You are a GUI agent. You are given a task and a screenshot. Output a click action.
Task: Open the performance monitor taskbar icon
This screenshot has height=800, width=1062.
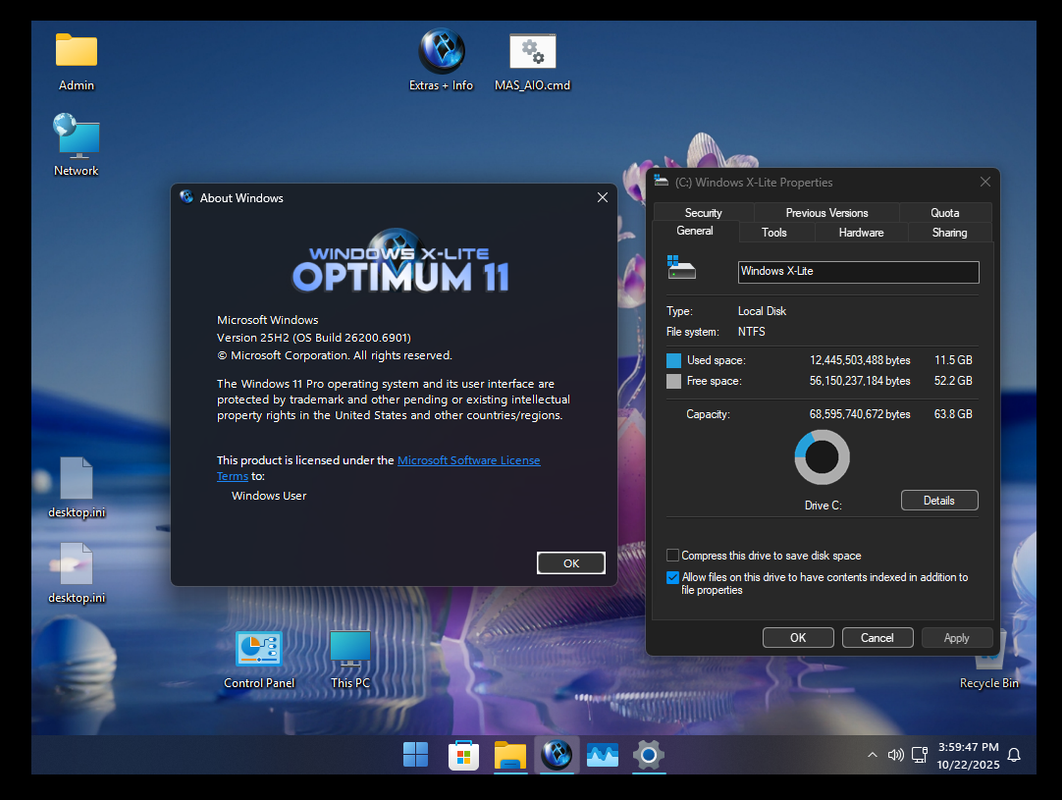point(602,755)
